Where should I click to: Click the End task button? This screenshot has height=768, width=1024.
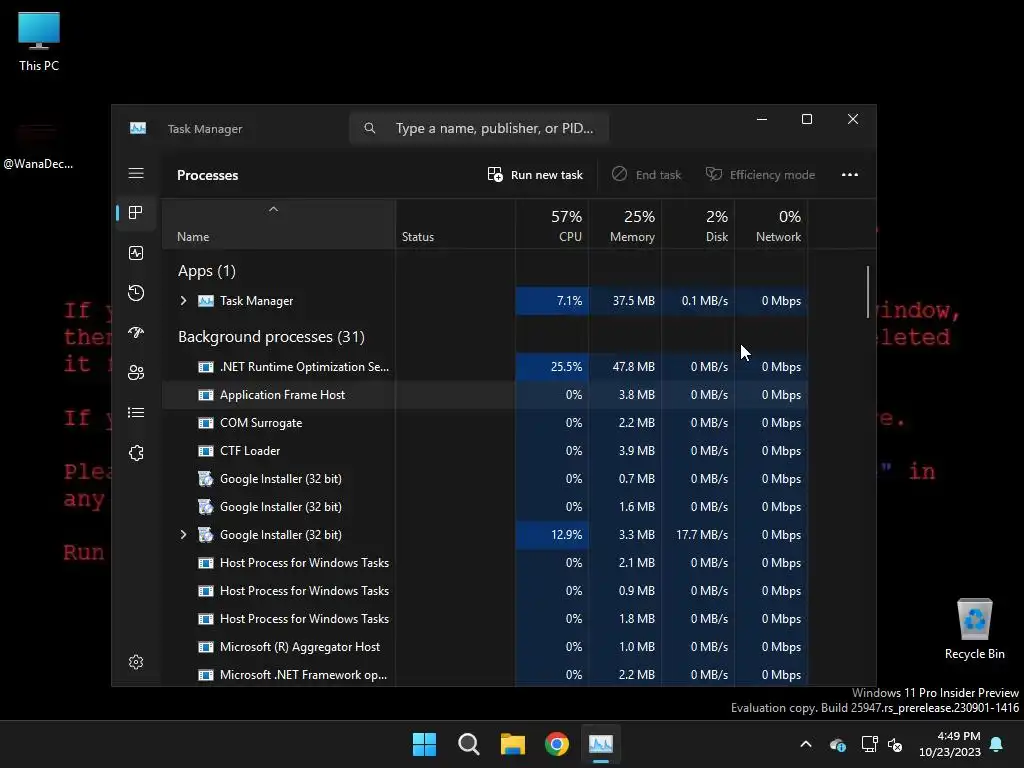647,174
